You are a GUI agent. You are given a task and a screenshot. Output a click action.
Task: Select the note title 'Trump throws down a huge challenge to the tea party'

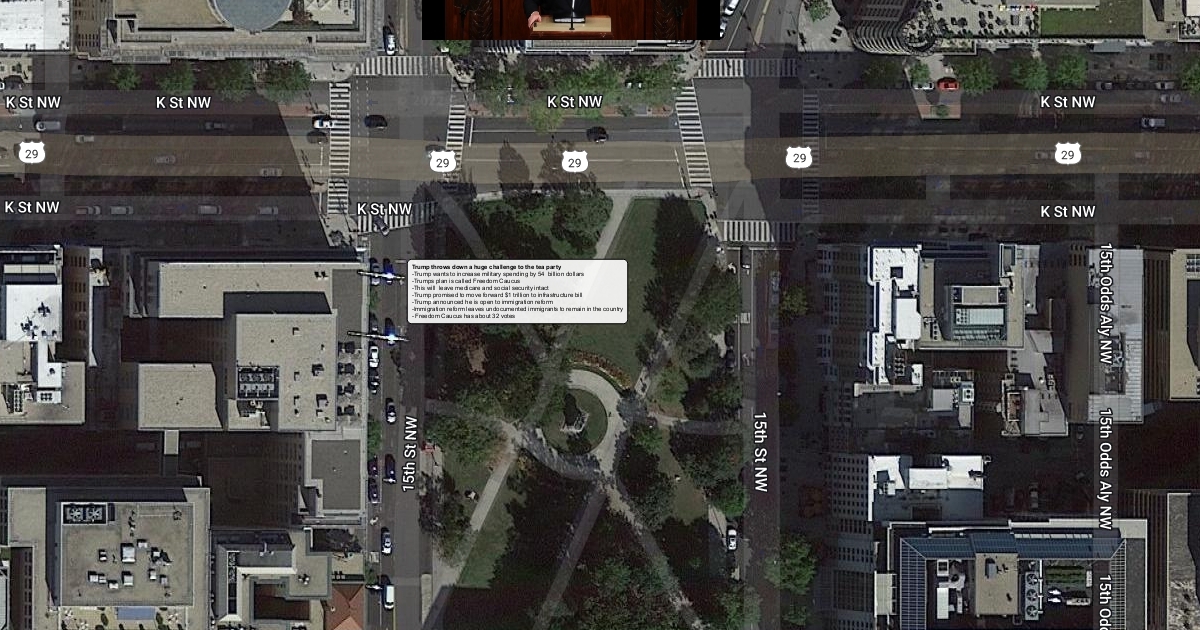pyautogui.click(x=486, y=267)
